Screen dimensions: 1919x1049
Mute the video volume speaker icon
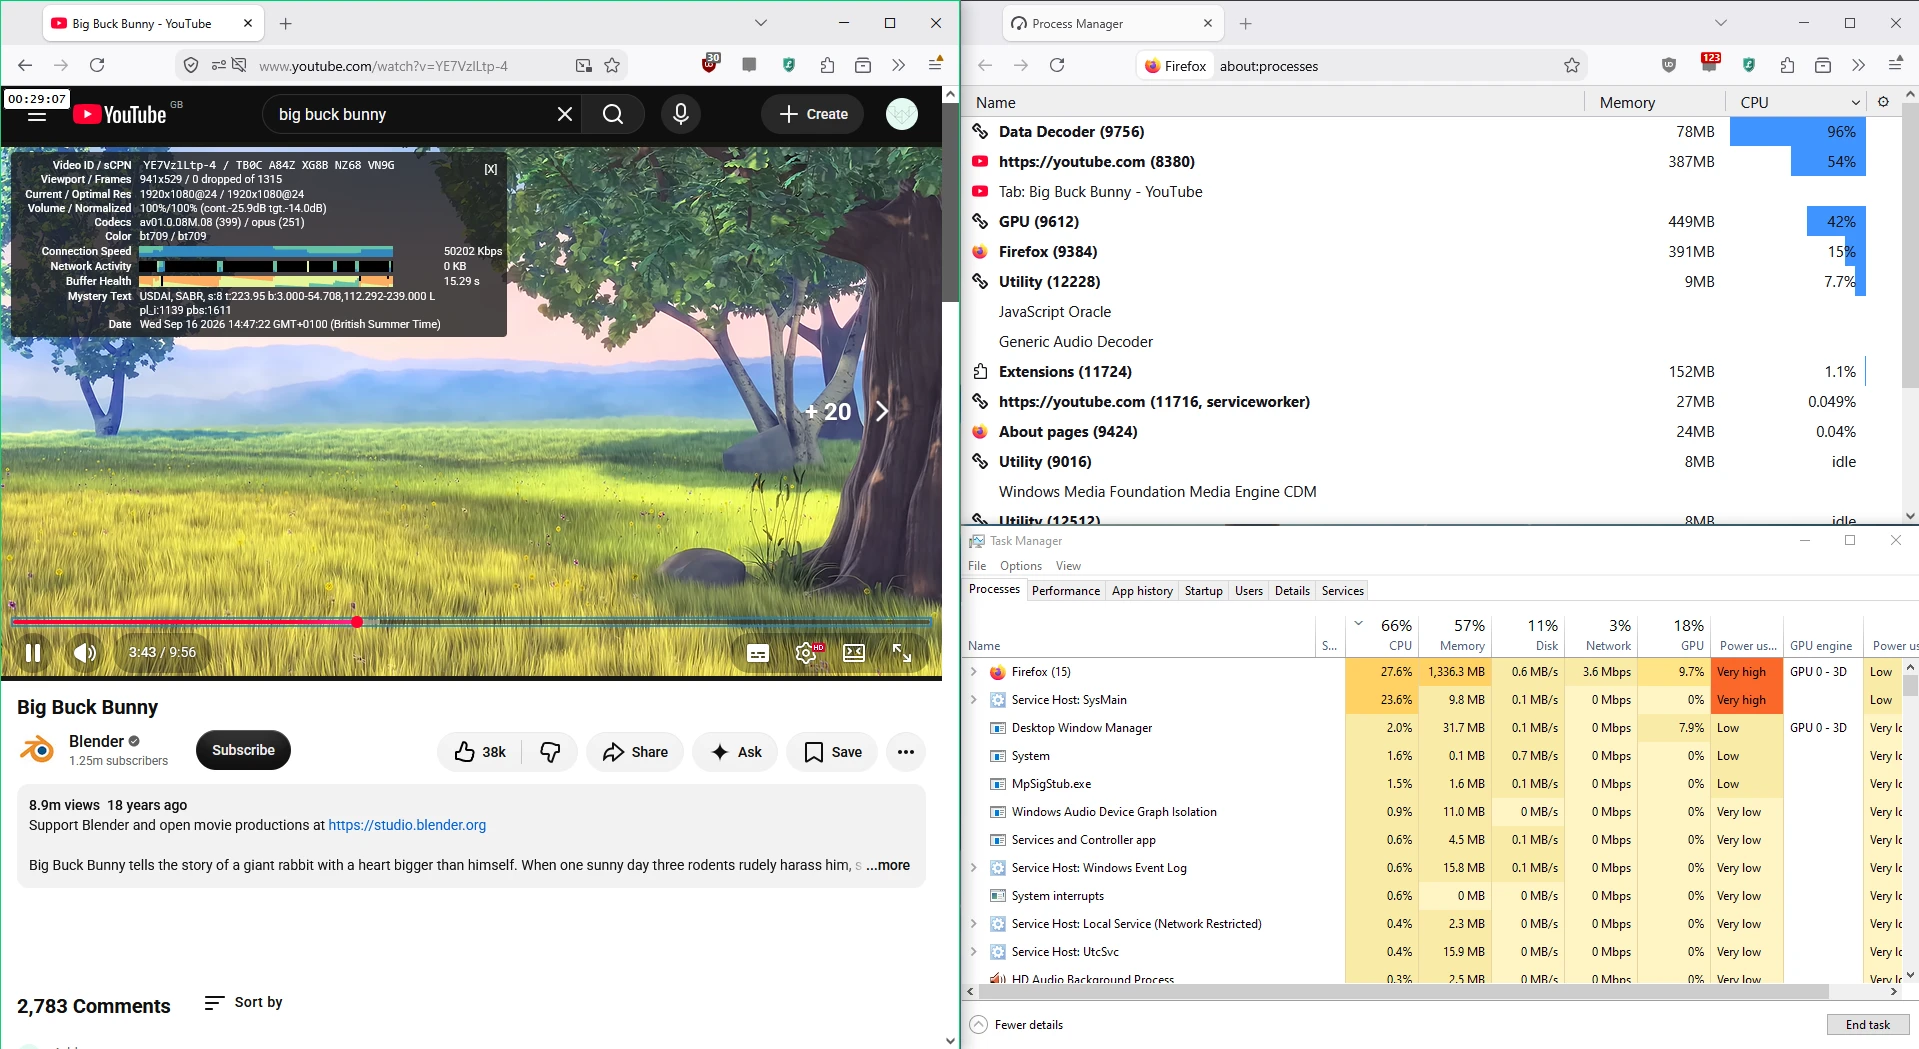[x=85, y=653]
